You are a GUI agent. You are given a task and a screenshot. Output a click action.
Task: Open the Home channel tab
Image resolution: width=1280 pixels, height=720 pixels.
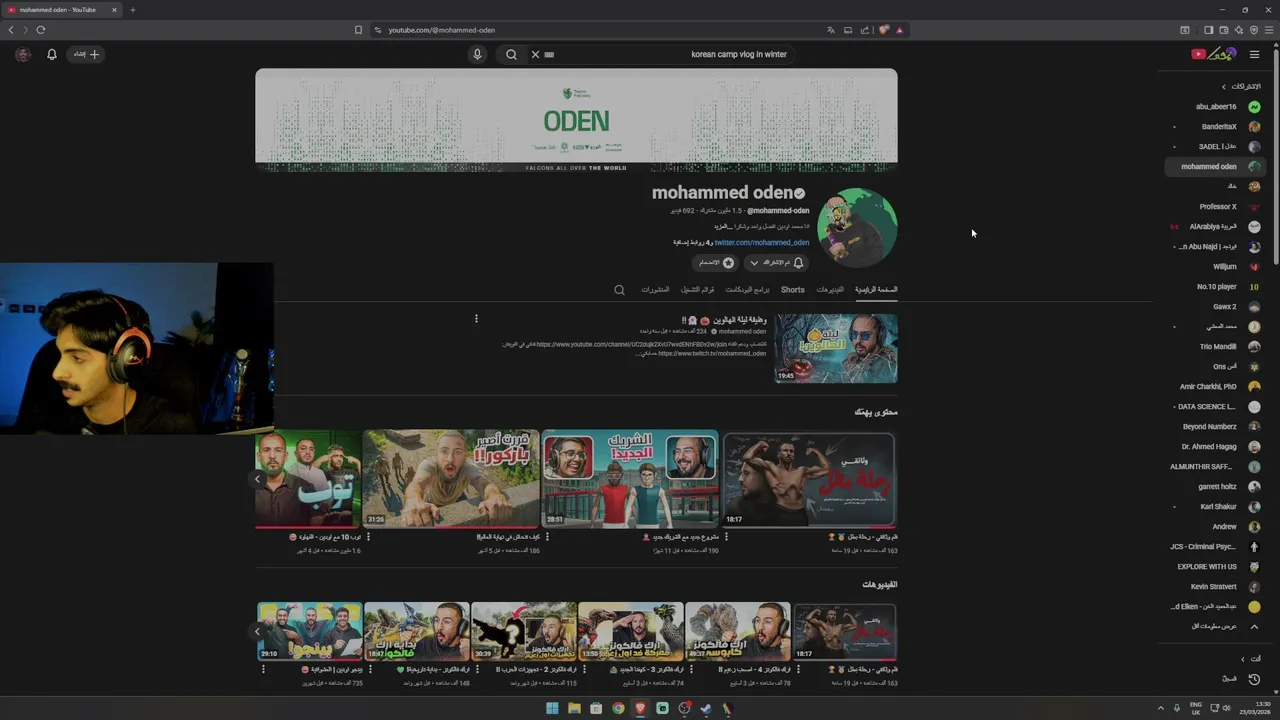876,289
